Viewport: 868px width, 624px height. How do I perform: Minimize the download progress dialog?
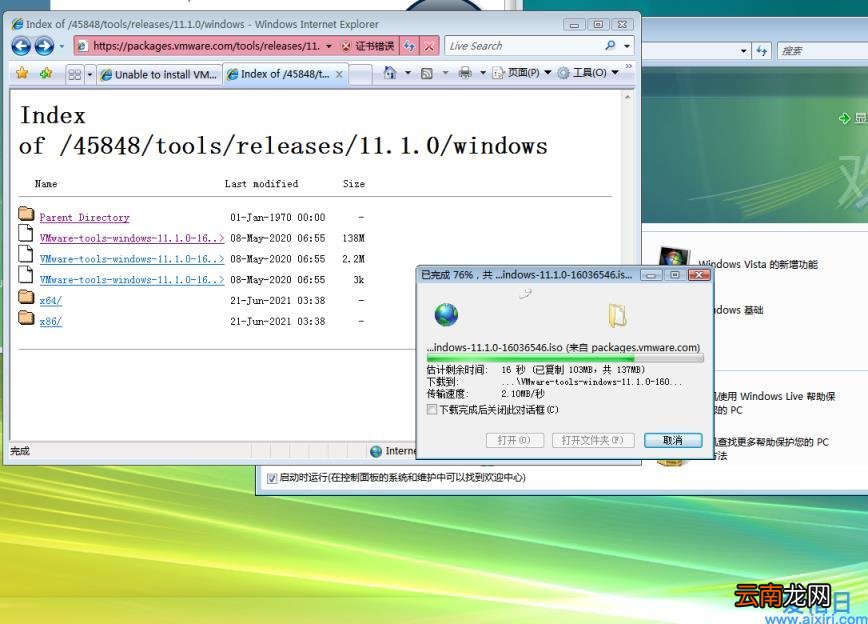click(x=651, y=275)
